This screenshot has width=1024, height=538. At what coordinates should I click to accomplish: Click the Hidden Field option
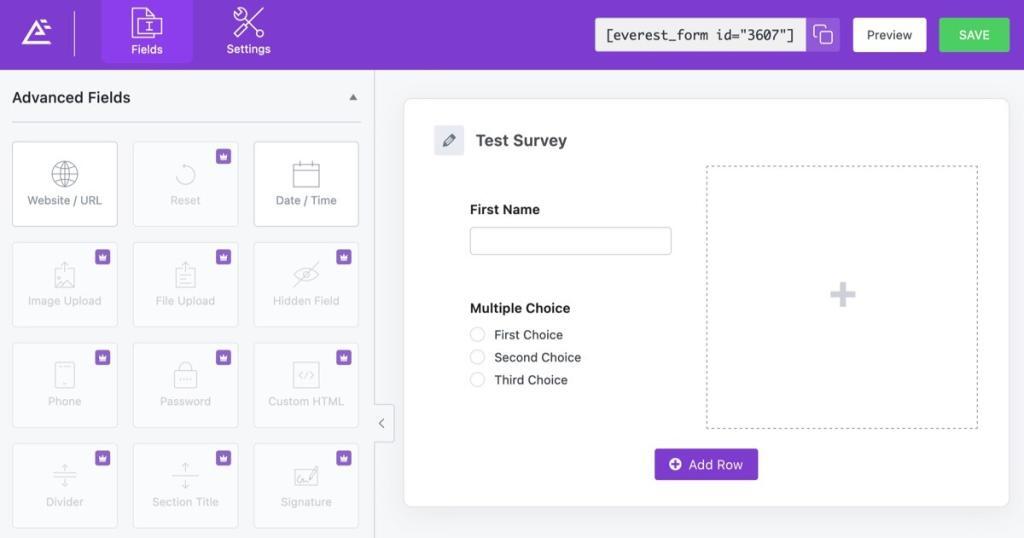[306, 284]
